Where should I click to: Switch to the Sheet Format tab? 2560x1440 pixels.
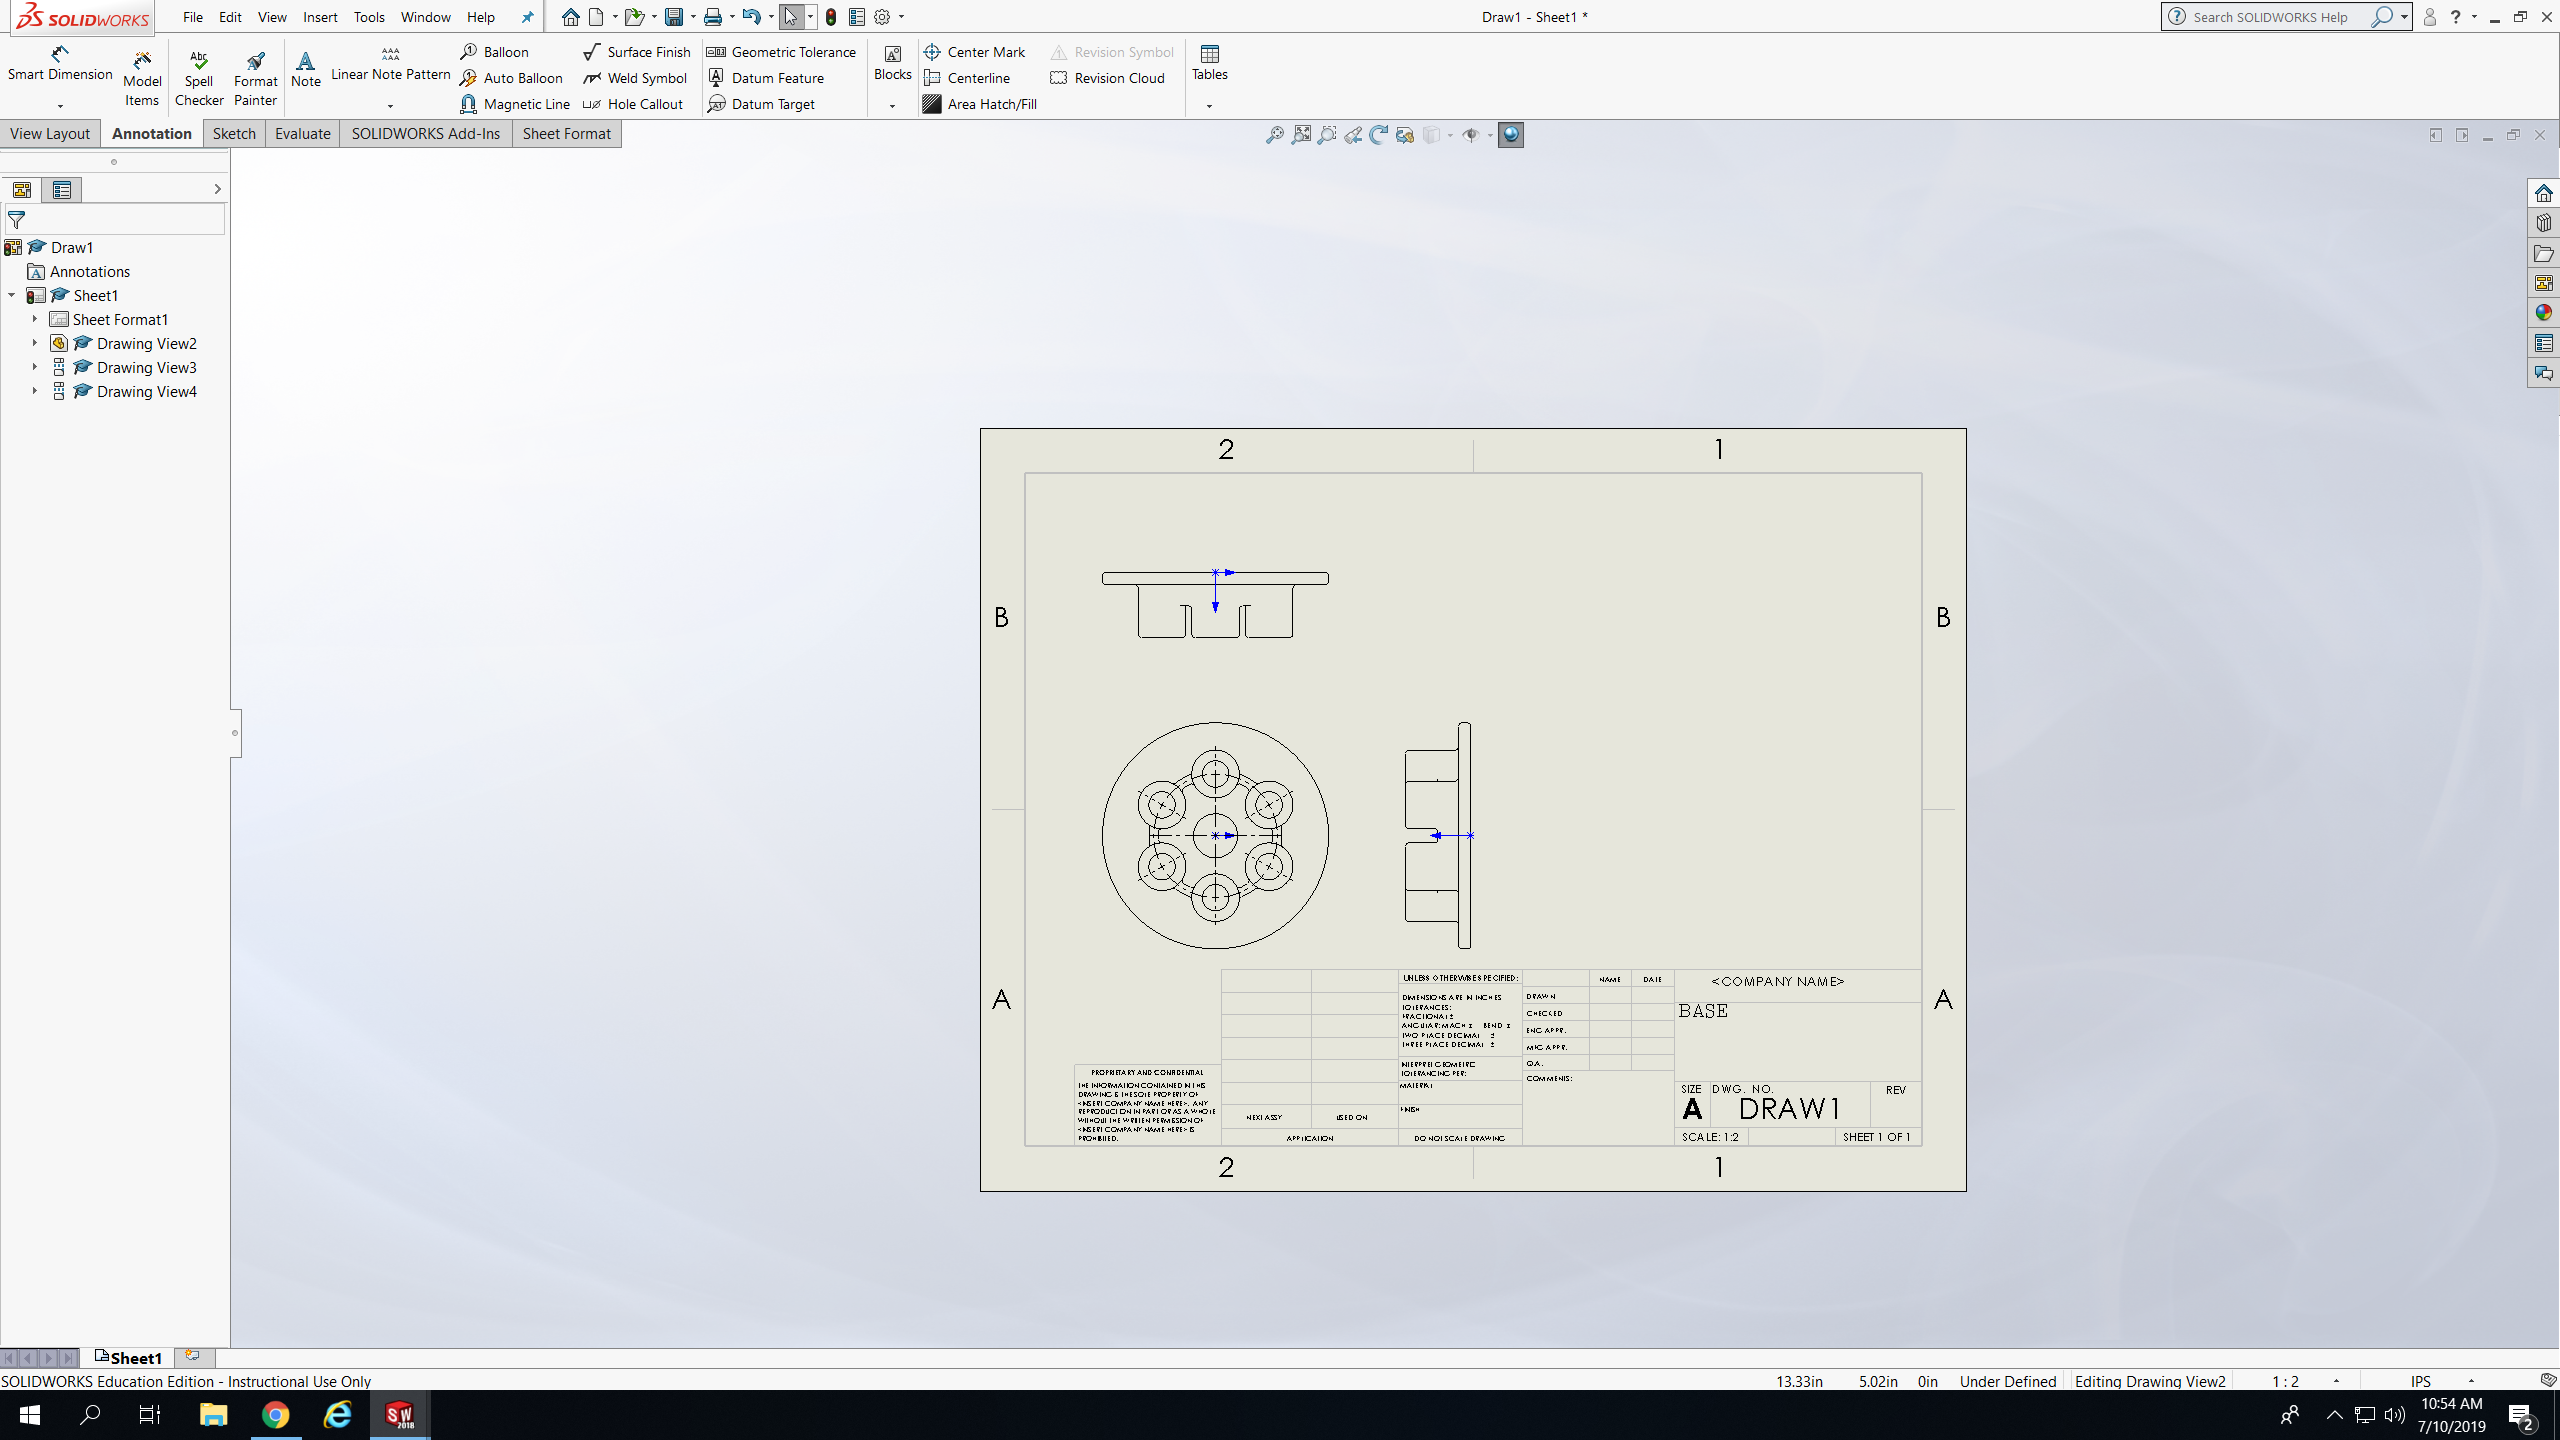[566, 134]
